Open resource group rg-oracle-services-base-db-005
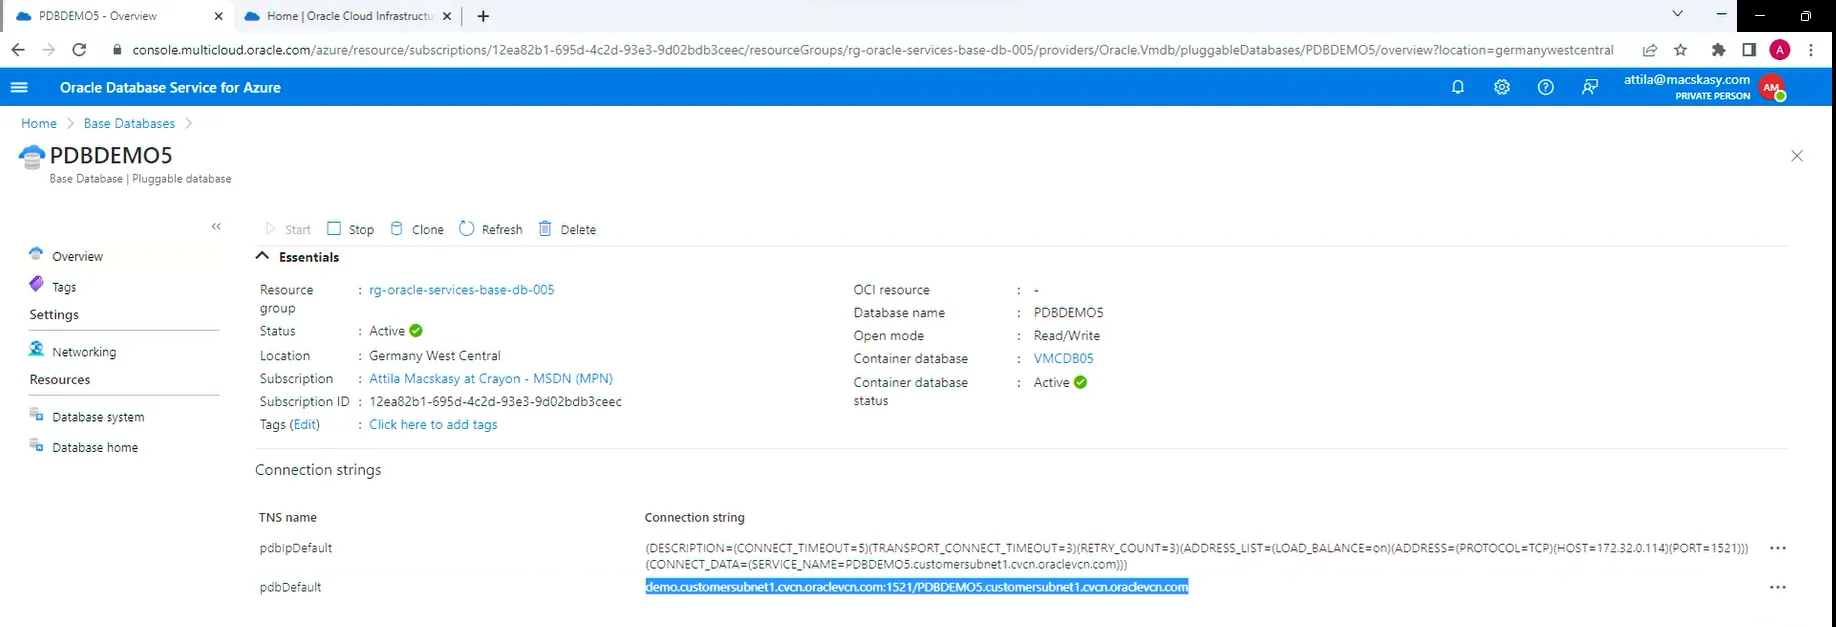This screenshot has width=1836, height=627. pyautogui.click(x=461, y=290)
